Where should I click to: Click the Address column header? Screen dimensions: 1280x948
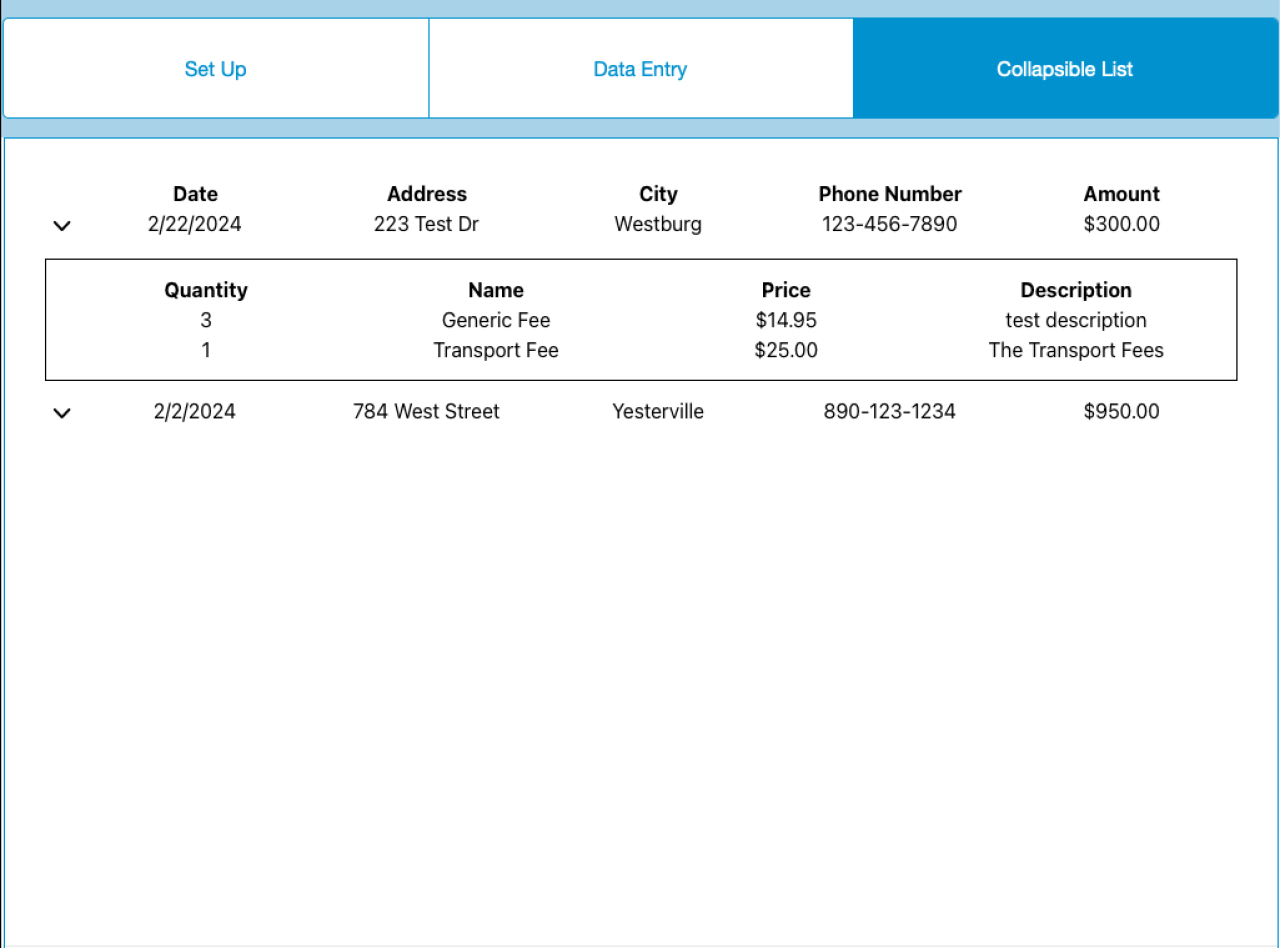coord(427,194)
